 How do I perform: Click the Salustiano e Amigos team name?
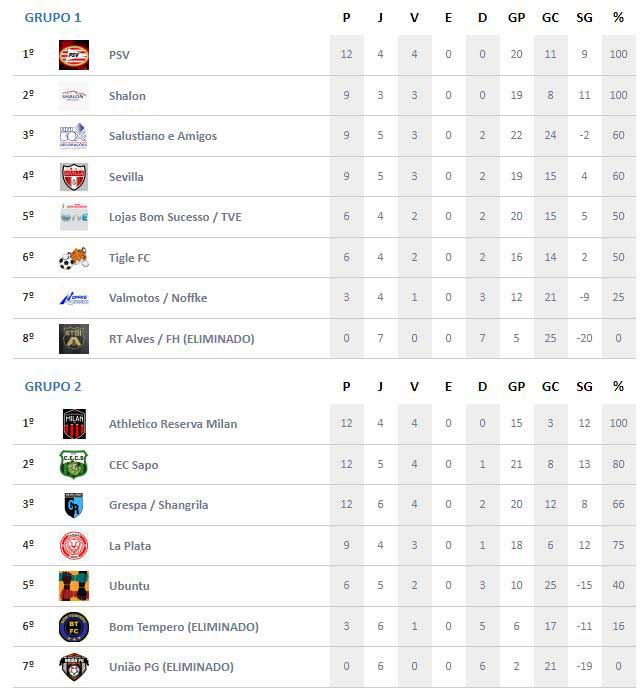click(163, 136)
